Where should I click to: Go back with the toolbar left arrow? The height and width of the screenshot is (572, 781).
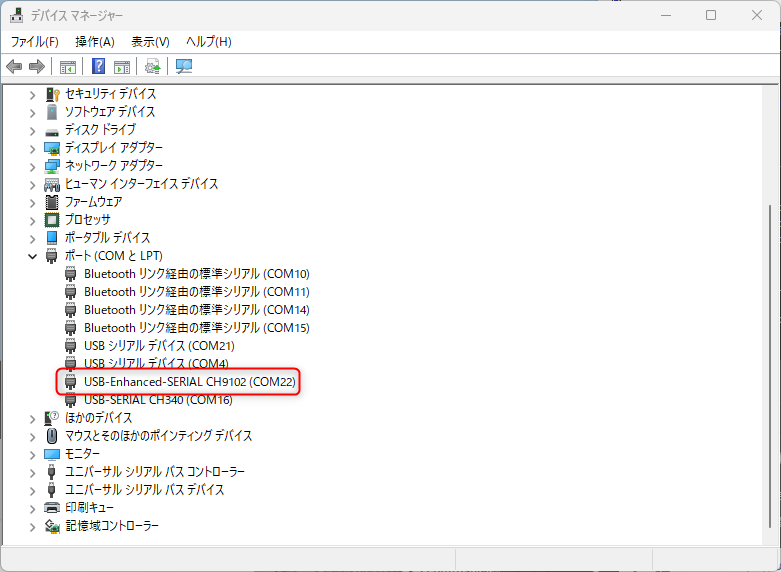[14, 66]
